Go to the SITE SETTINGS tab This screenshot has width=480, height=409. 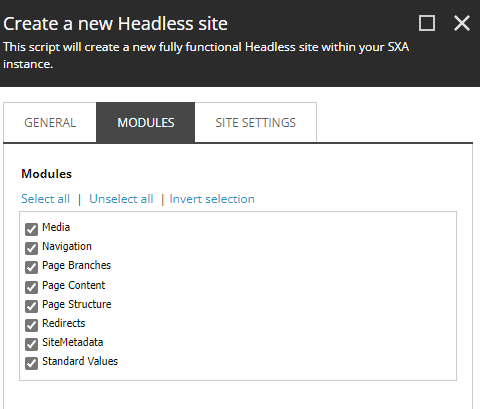256,123
